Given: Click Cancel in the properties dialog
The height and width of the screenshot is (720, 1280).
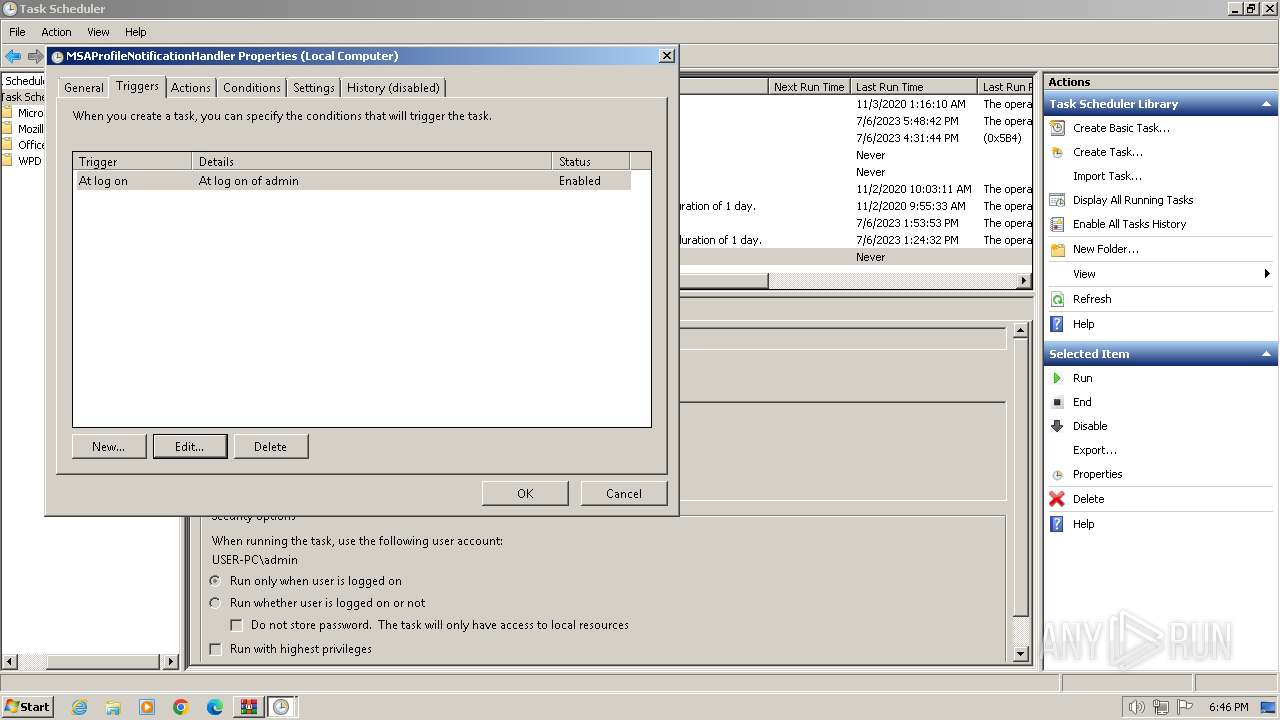Looking at the screenshot, I should (624, 493).
